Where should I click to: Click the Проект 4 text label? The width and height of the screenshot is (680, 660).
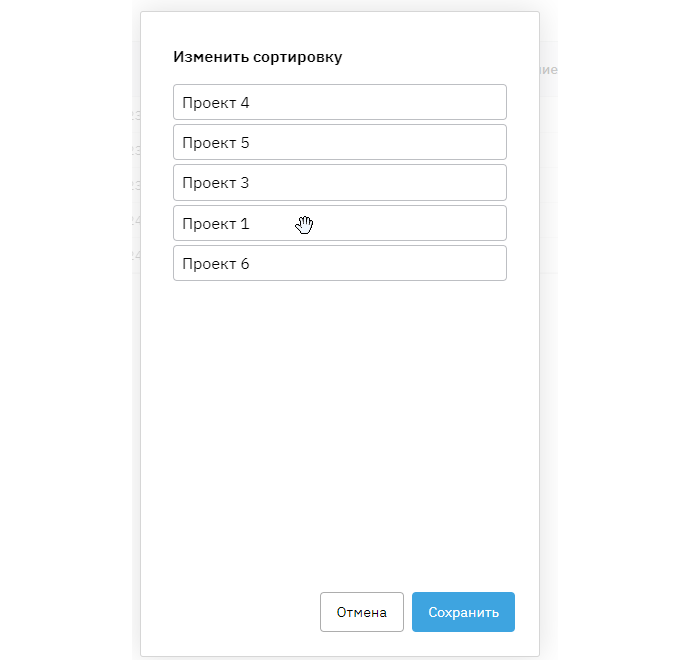tap(215, 102)
